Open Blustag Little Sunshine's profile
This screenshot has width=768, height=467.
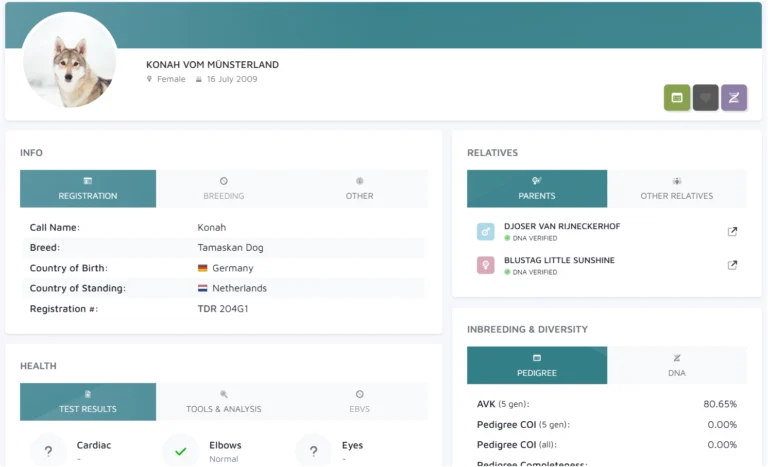(x=559, y=261)
